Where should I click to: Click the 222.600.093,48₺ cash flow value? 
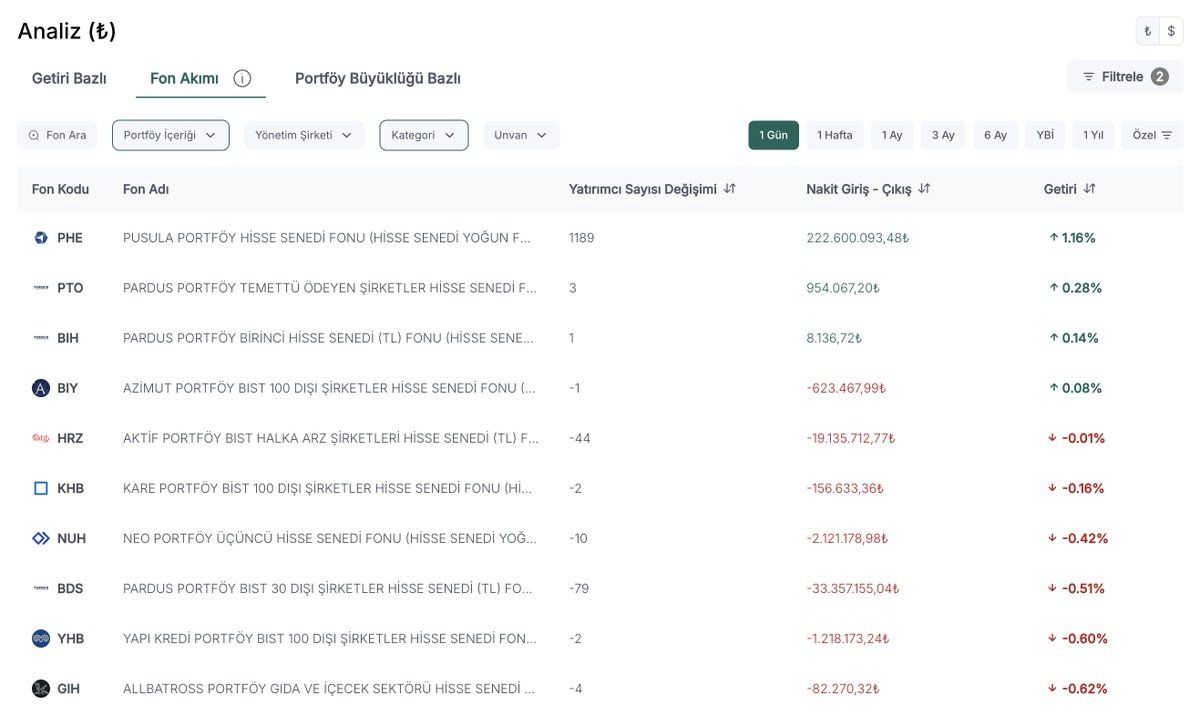[x=858, y=238]
